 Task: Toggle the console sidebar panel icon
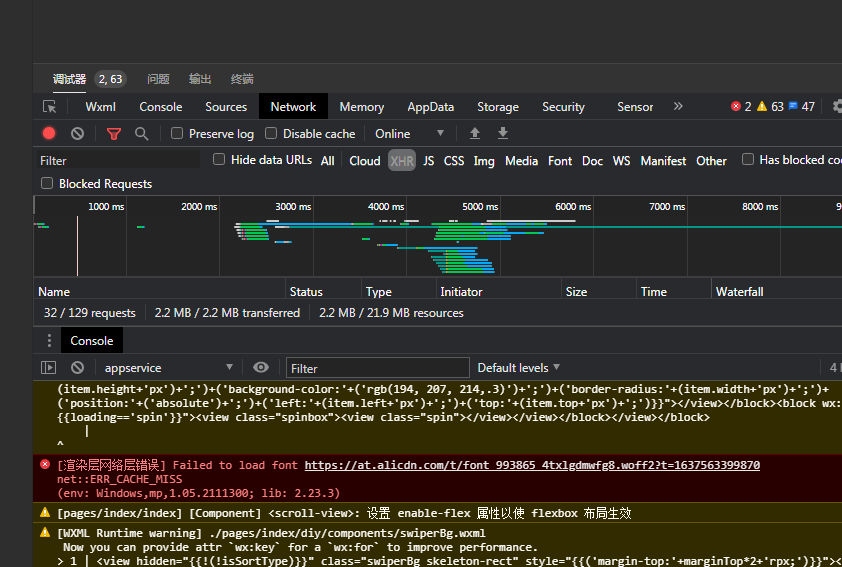pyautogui.click(x=48, y=367)
